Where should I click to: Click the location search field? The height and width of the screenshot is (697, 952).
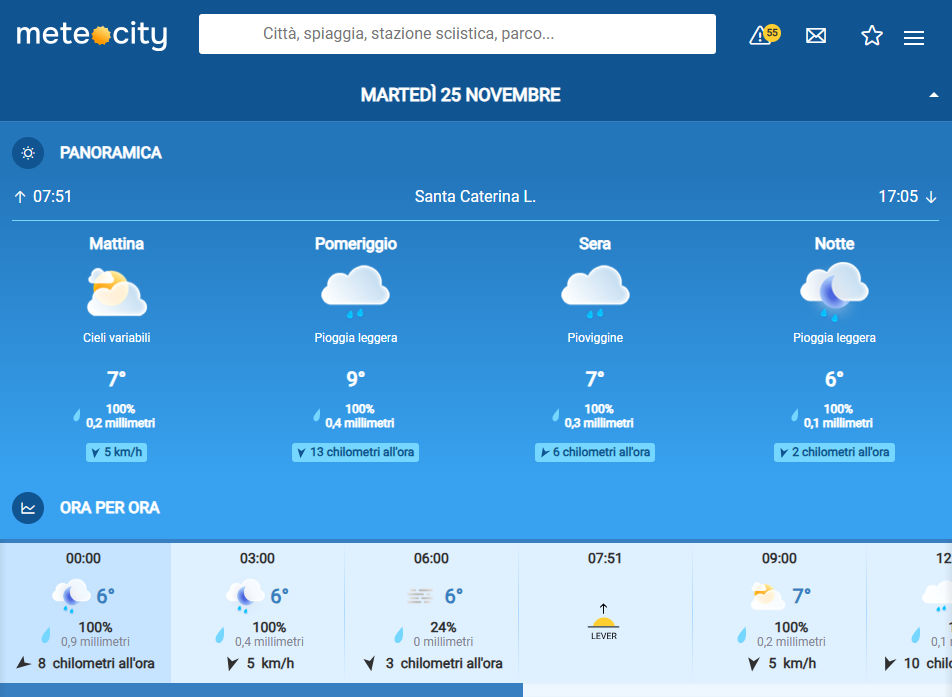click(x=457, y=34)
